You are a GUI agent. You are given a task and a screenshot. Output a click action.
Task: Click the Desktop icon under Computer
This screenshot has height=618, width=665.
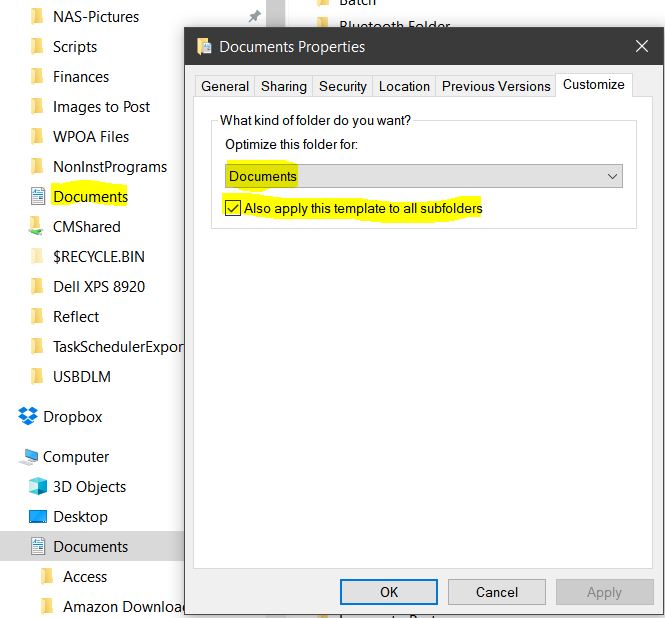38,517
